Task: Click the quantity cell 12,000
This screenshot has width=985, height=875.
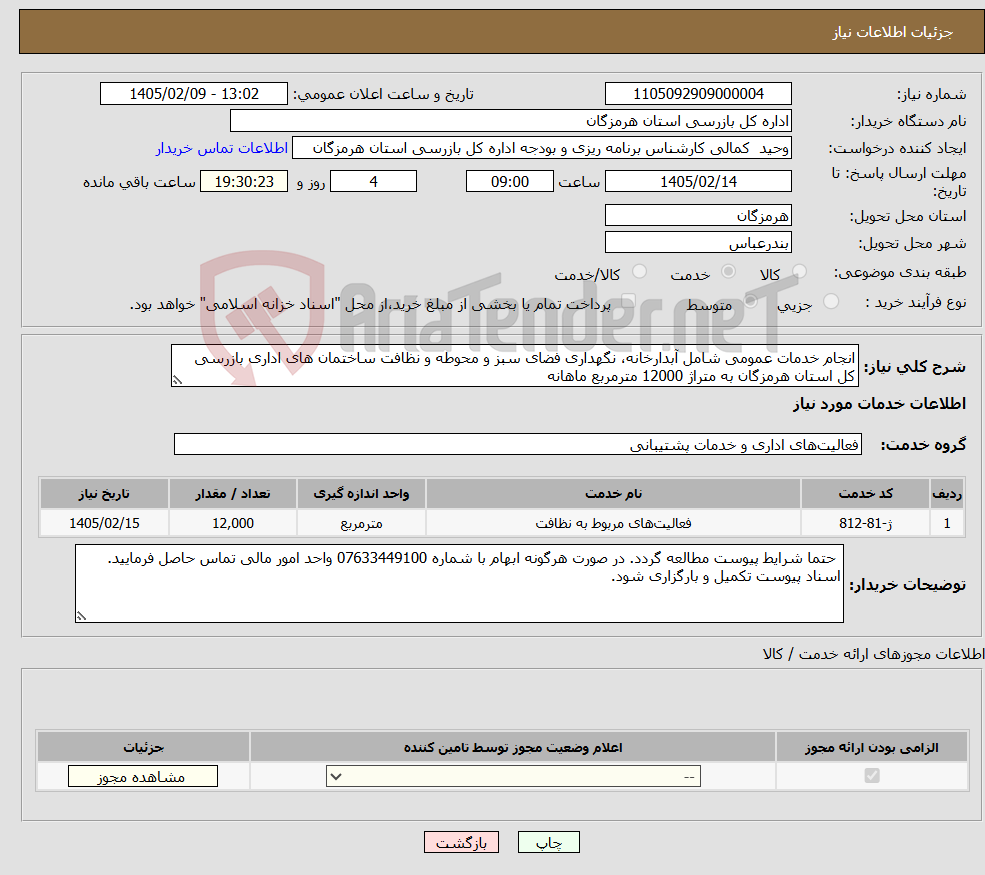Action: [232, 523]
